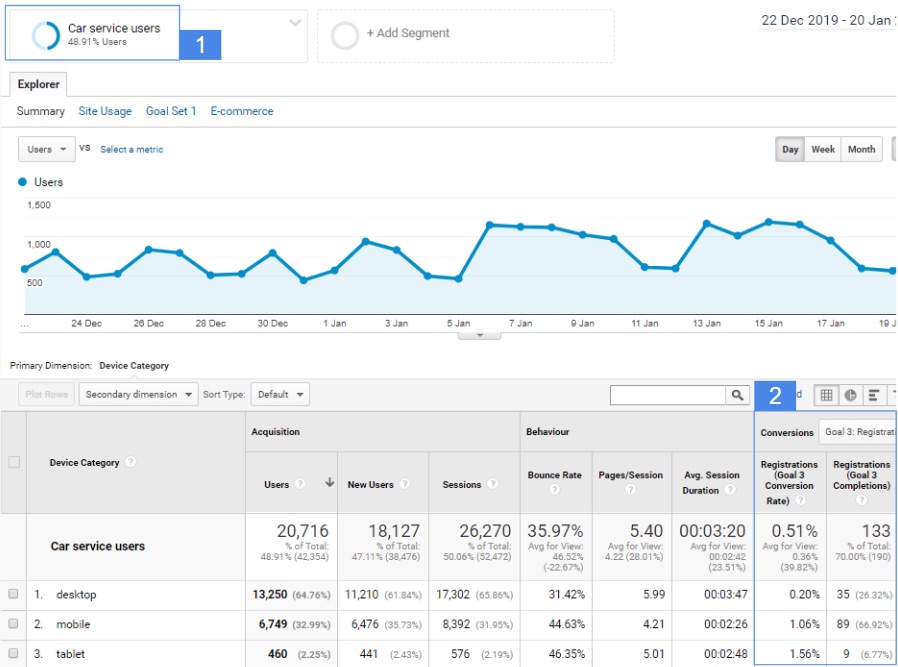Click help icon next to New Users
Screen dimensions: 898x667
pyautogui.click(x=405, y=484)
